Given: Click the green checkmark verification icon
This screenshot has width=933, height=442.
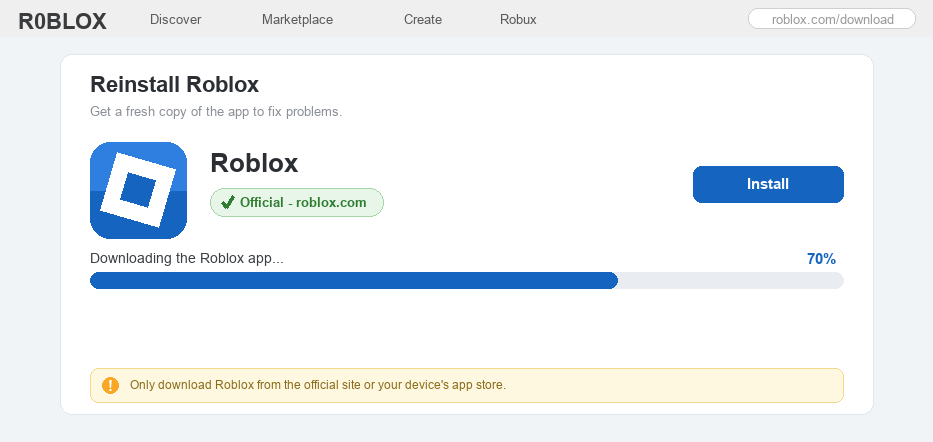Looking at the screenshot, I should point(227,203).
